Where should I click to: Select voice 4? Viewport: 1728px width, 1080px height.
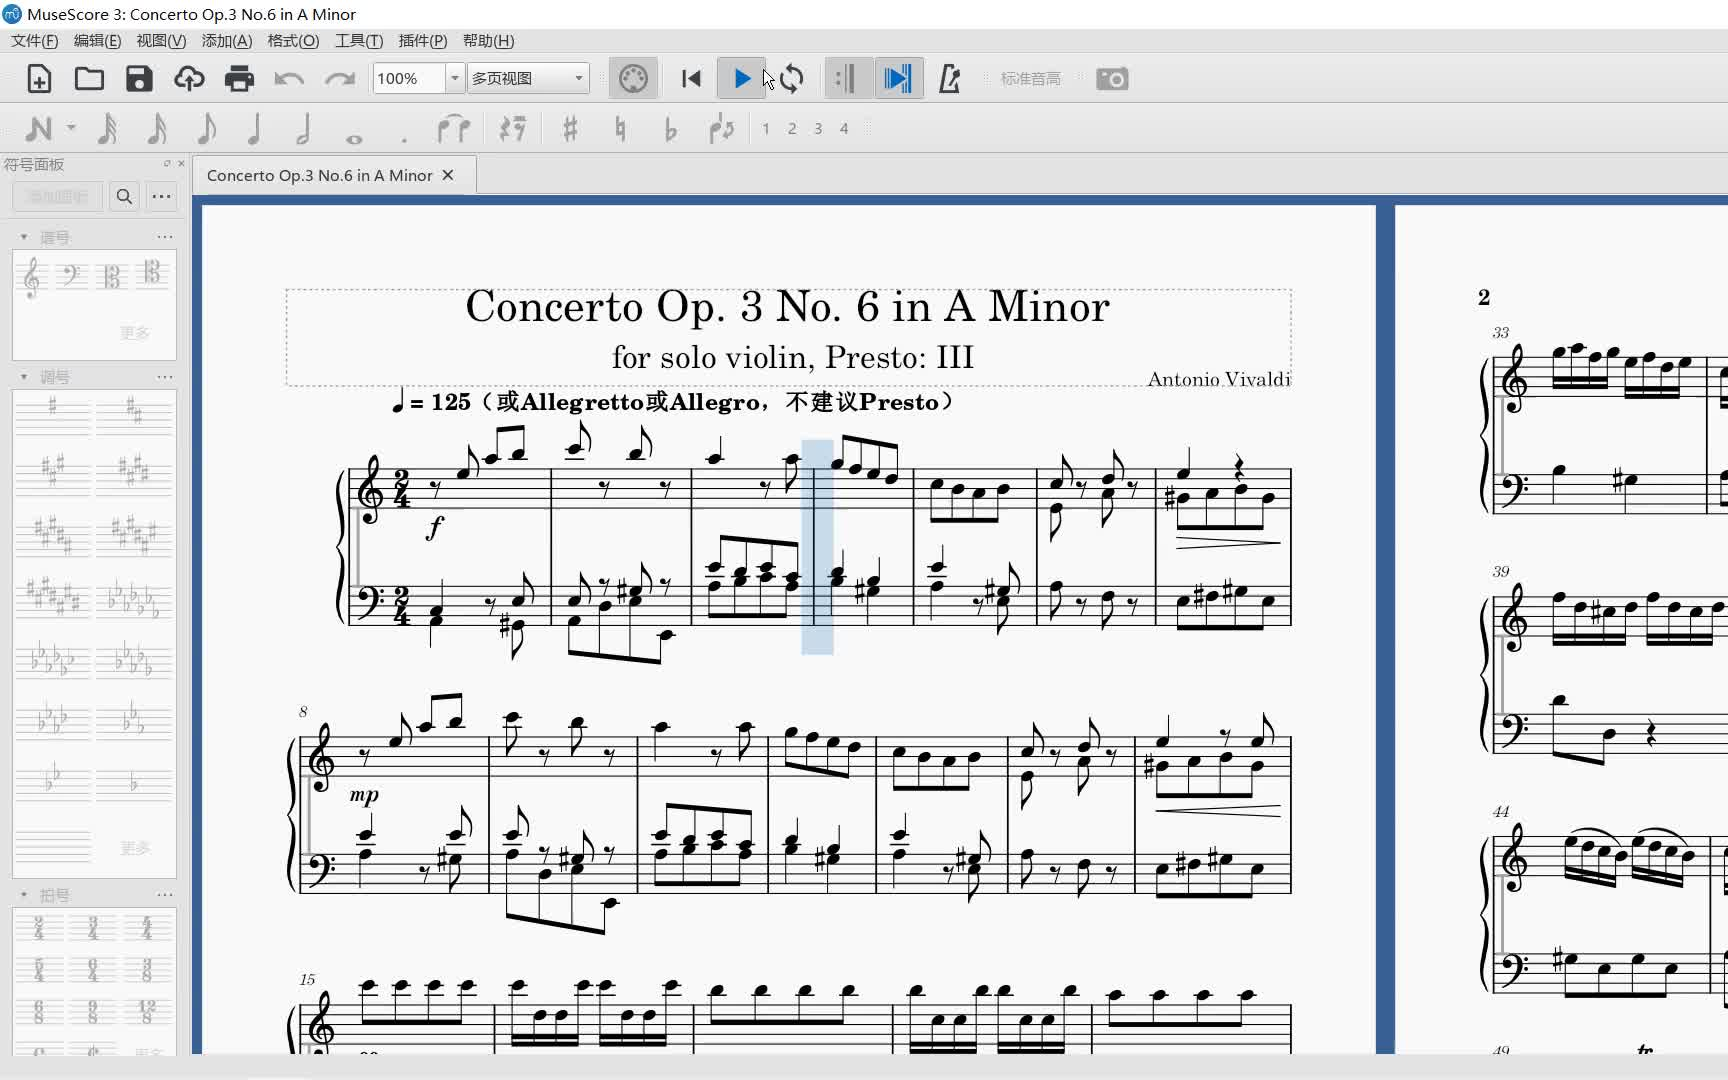(x=844, y=128)
